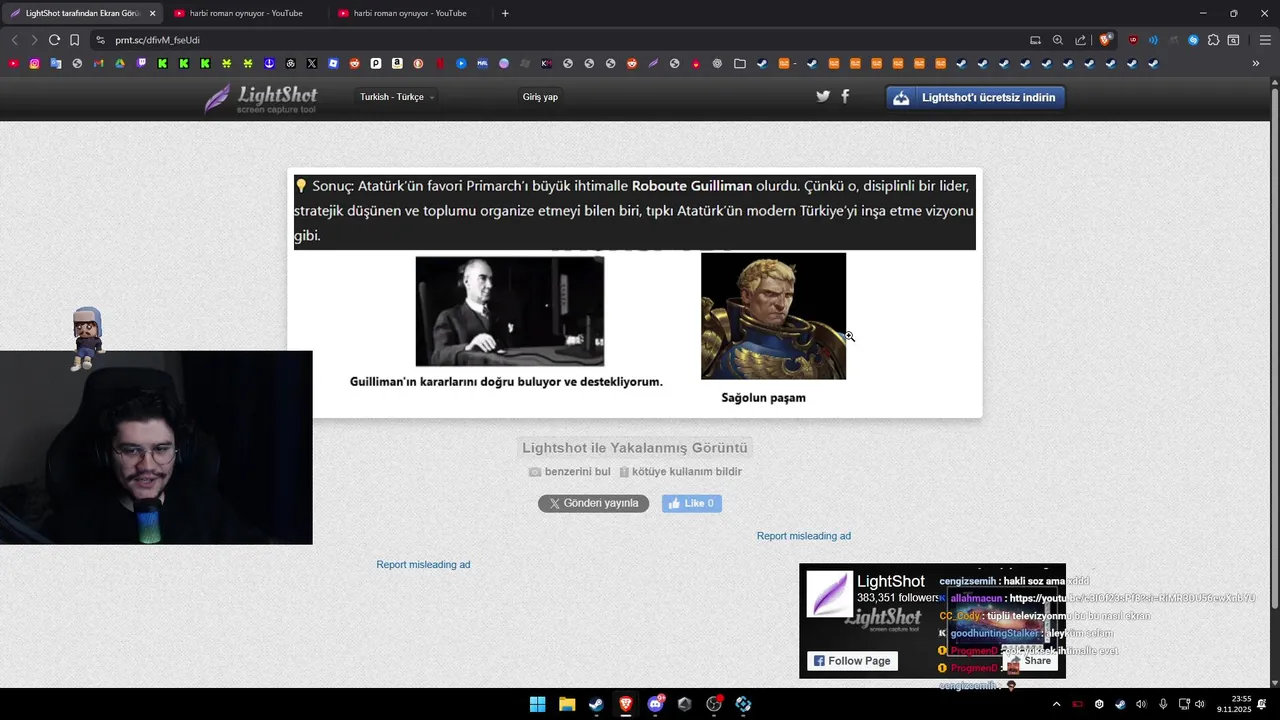Screen dimensions: 1280x720
Task: Open Windows Start menu
Action: (x=537, y=704)
